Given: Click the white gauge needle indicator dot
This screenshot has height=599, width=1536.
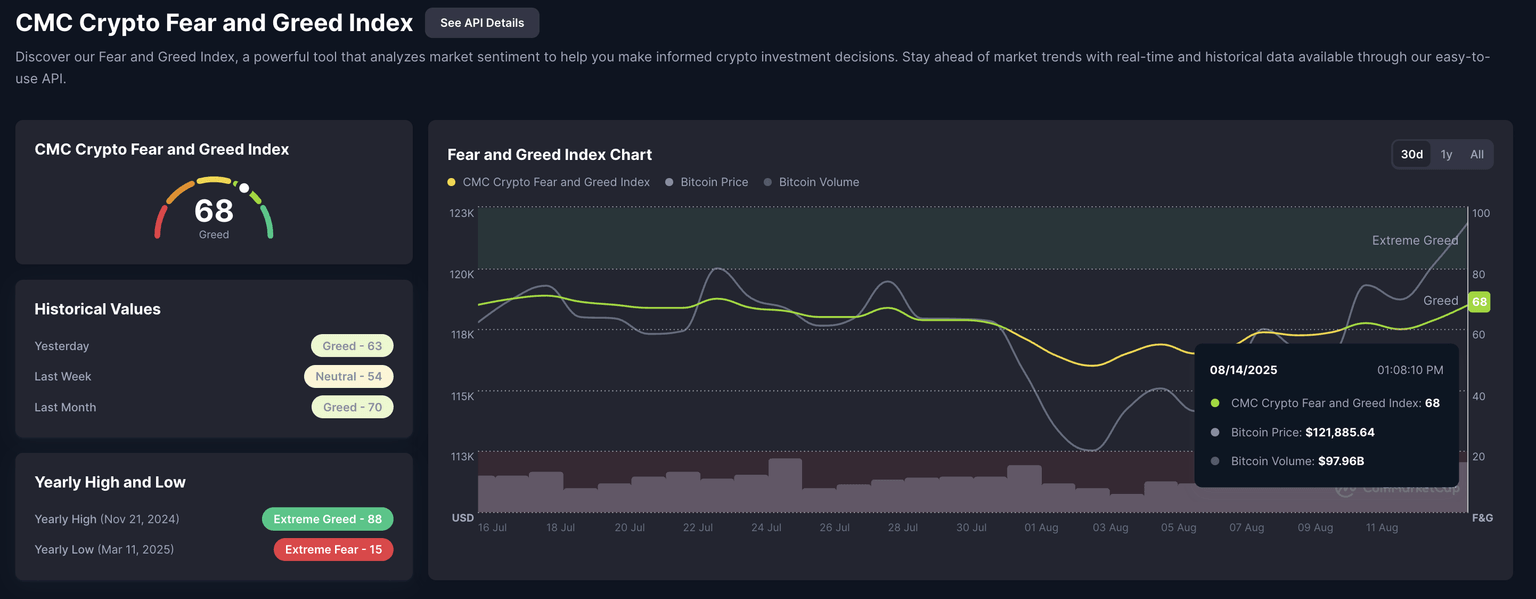Looking at the screenshot, I should coord(244,187).
